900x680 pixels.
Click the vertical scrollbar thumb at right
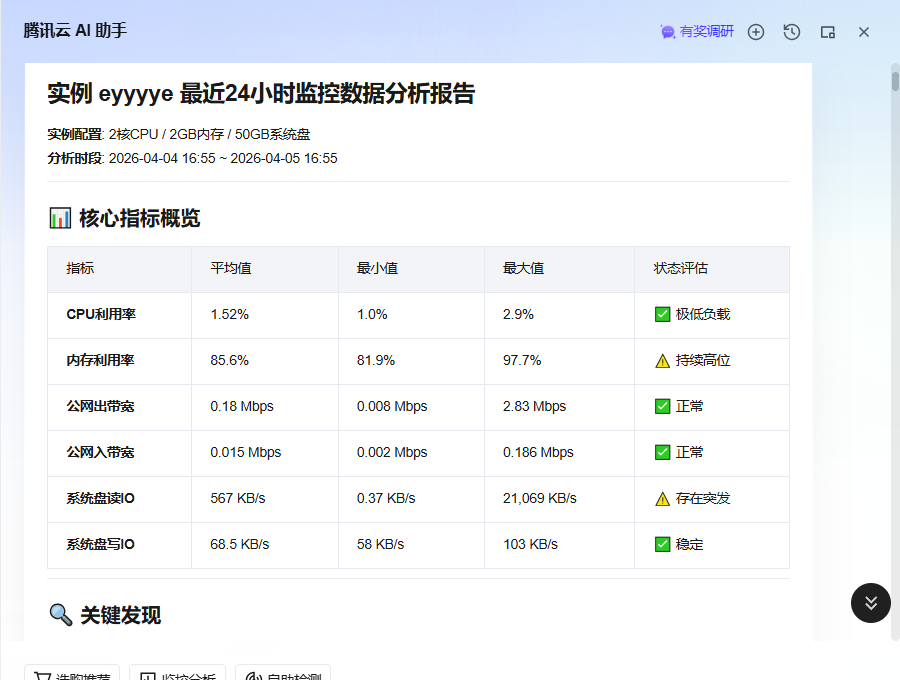click(x=895, y=80)
